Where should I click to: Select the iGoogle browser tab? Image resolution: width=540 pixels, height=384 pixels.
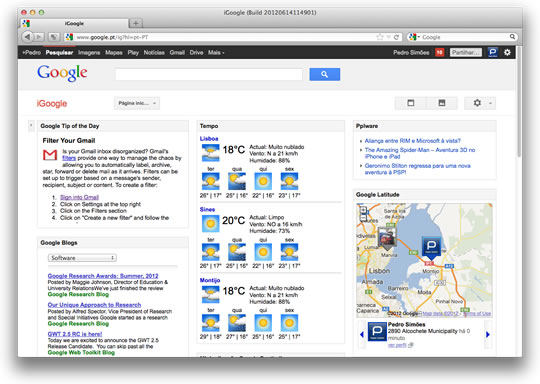74,23
